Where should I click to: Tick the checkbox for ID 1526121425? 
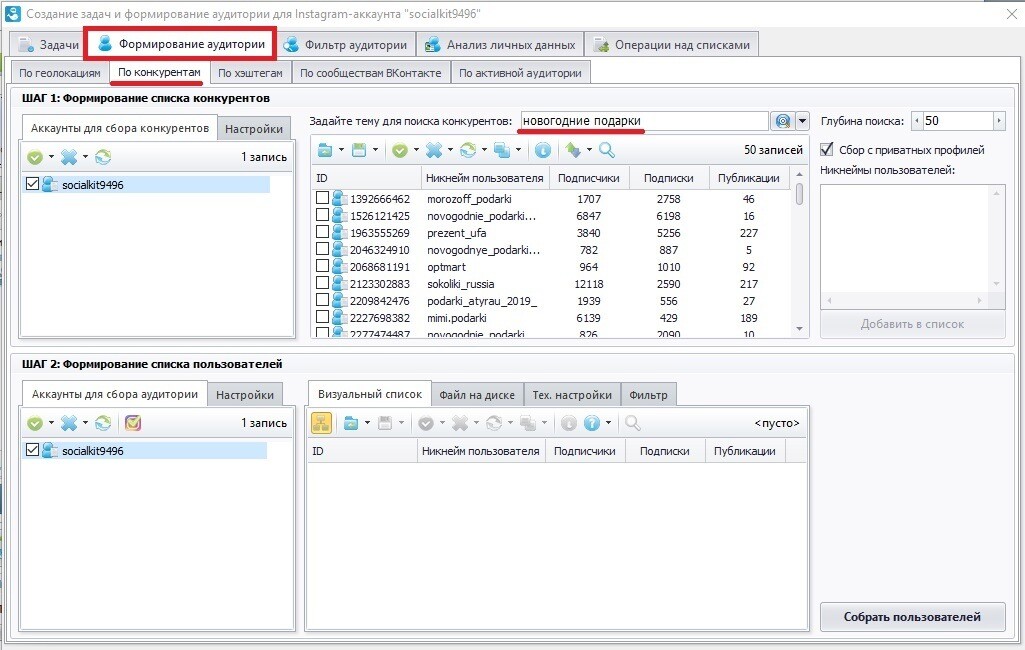322,214
